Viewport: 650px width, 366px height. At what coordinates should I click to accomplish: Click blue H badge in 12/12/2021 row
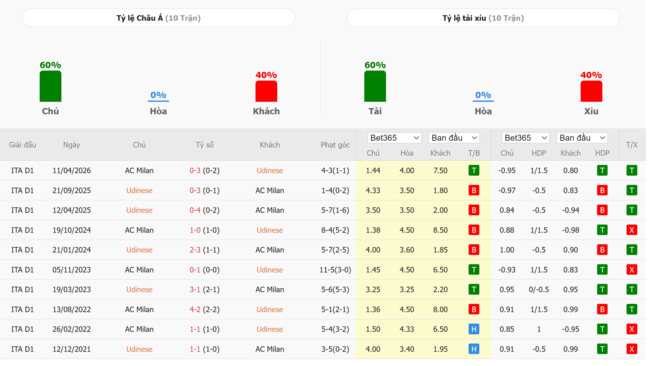pos(474,349)
